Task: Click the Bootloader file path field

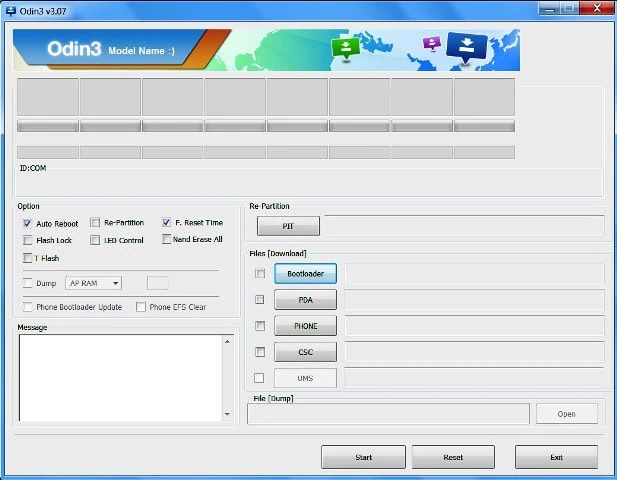Action: click(474, 273)
